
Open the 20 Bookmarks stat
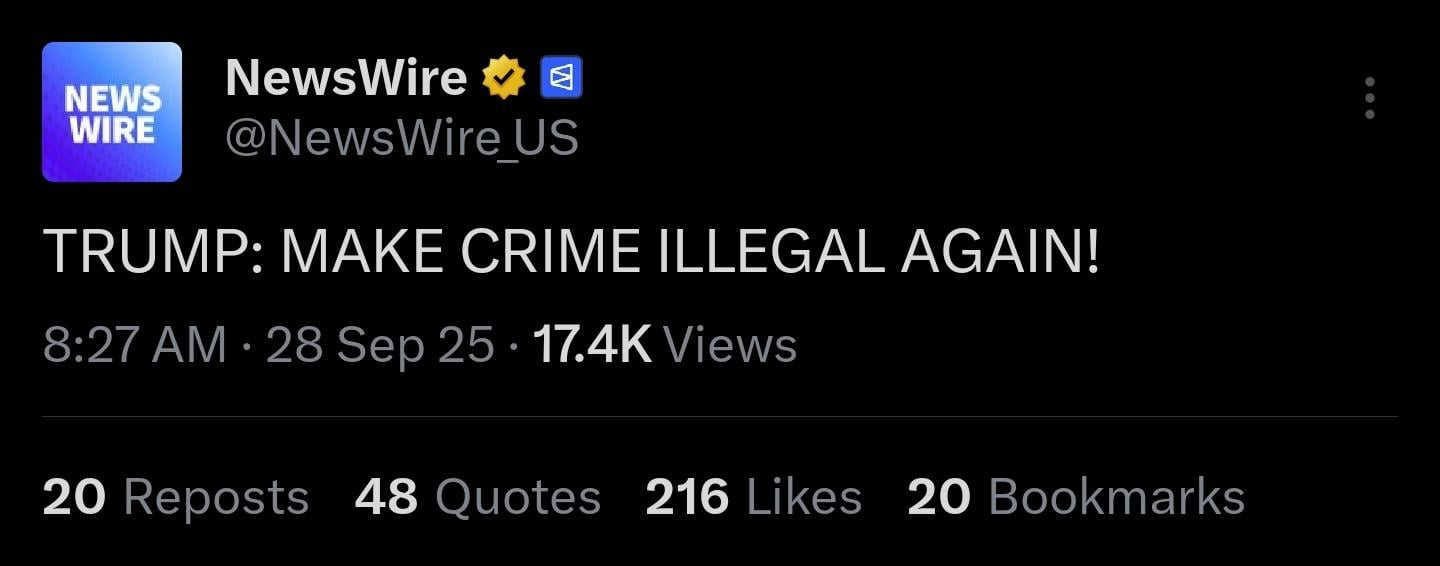point(1076,497)
